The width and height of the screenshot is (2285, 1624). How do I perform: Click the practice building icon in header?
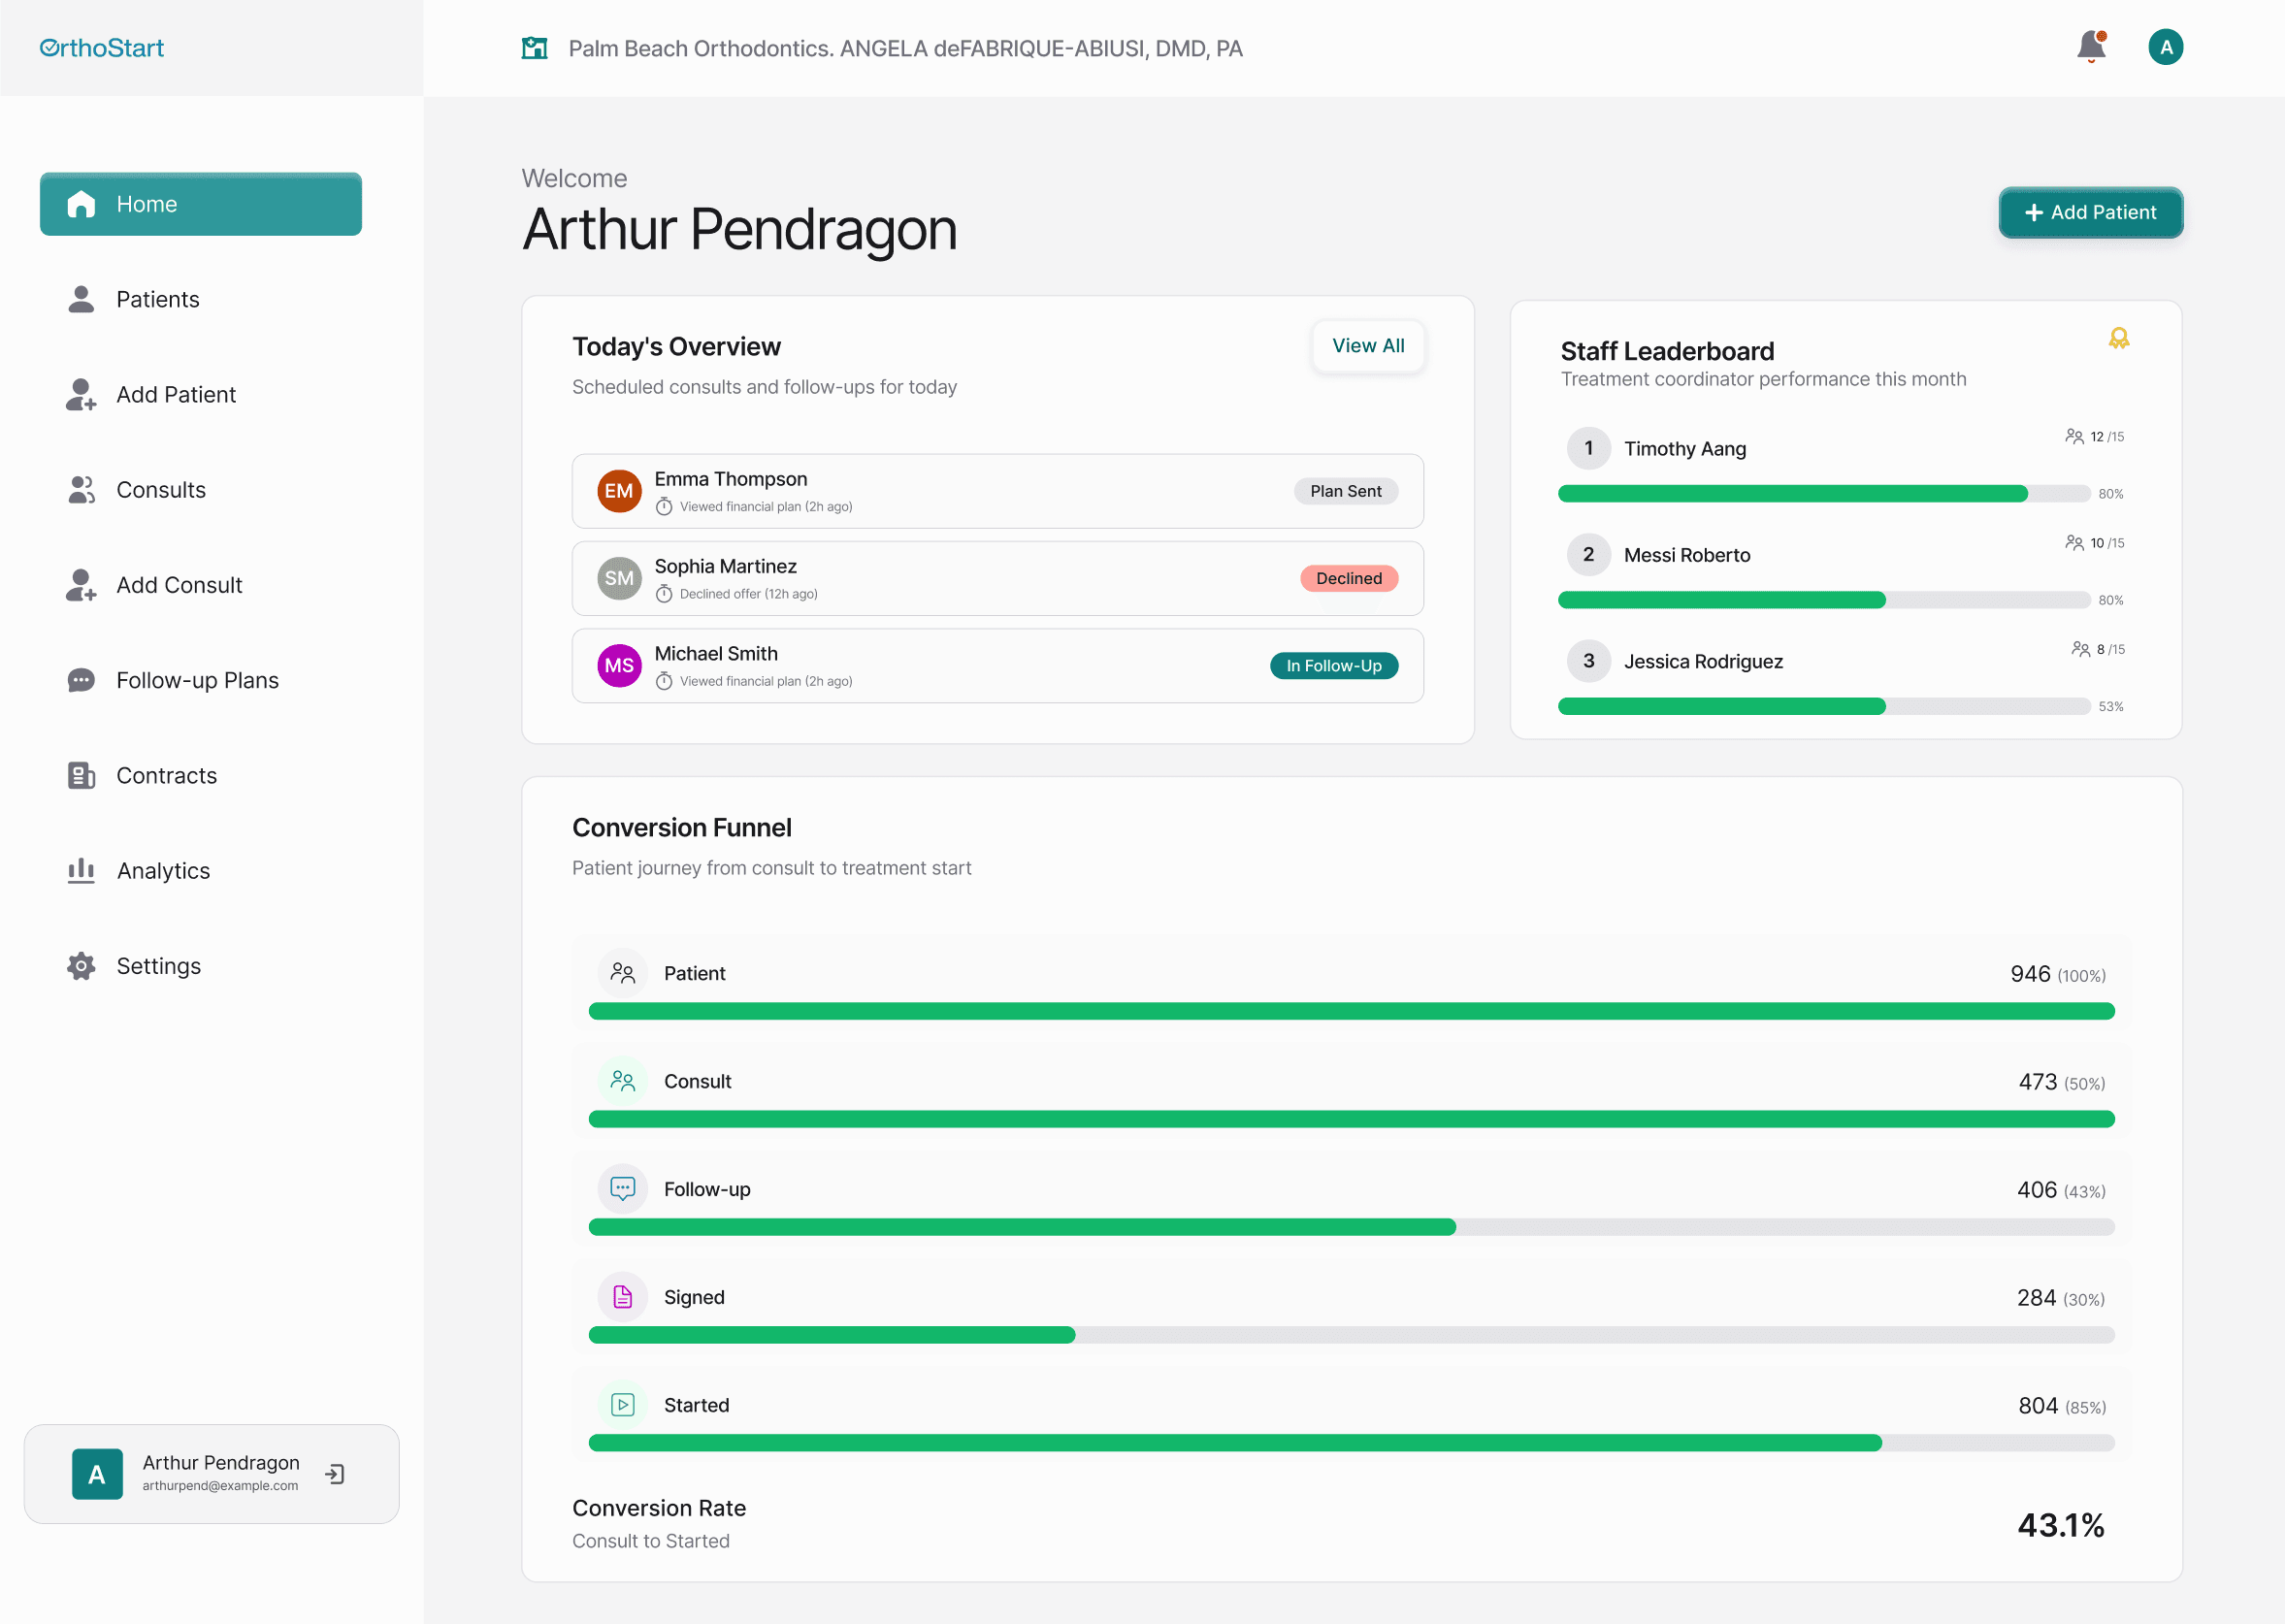pos(534,48)
